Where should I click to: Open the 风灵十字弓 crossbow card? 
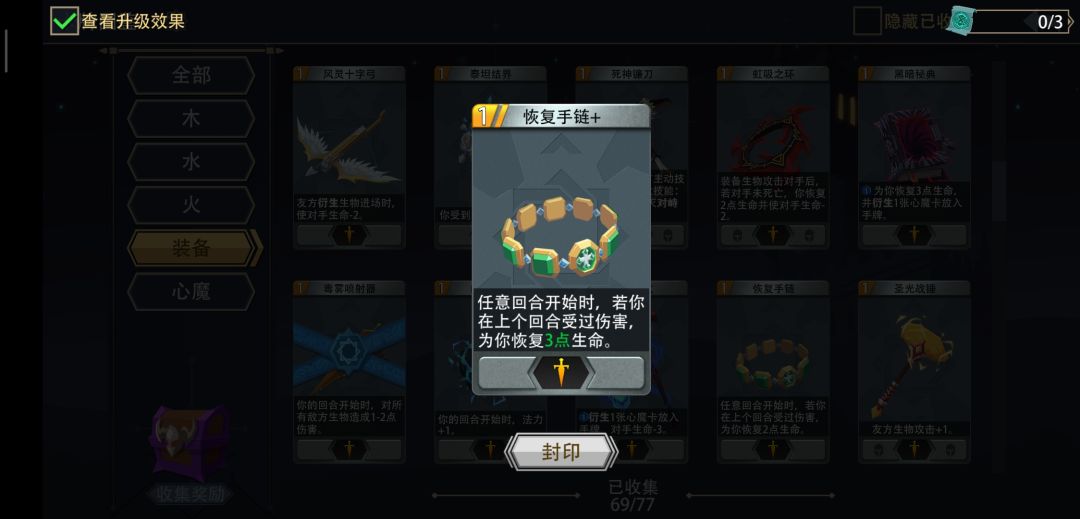[349, 157]
